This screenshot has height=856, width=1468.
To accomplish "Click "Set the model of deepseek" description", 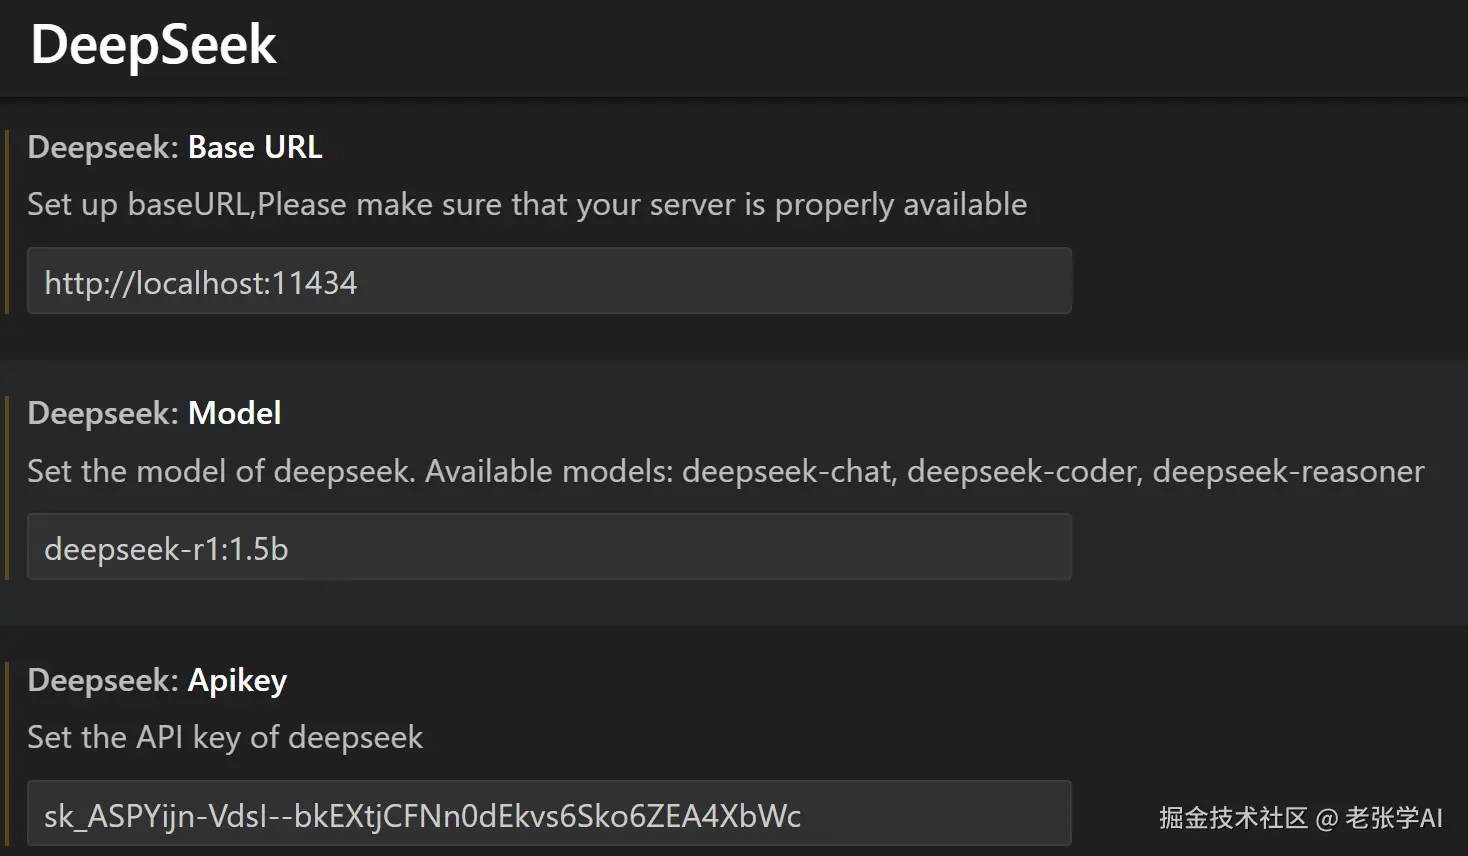I will 220,471.
